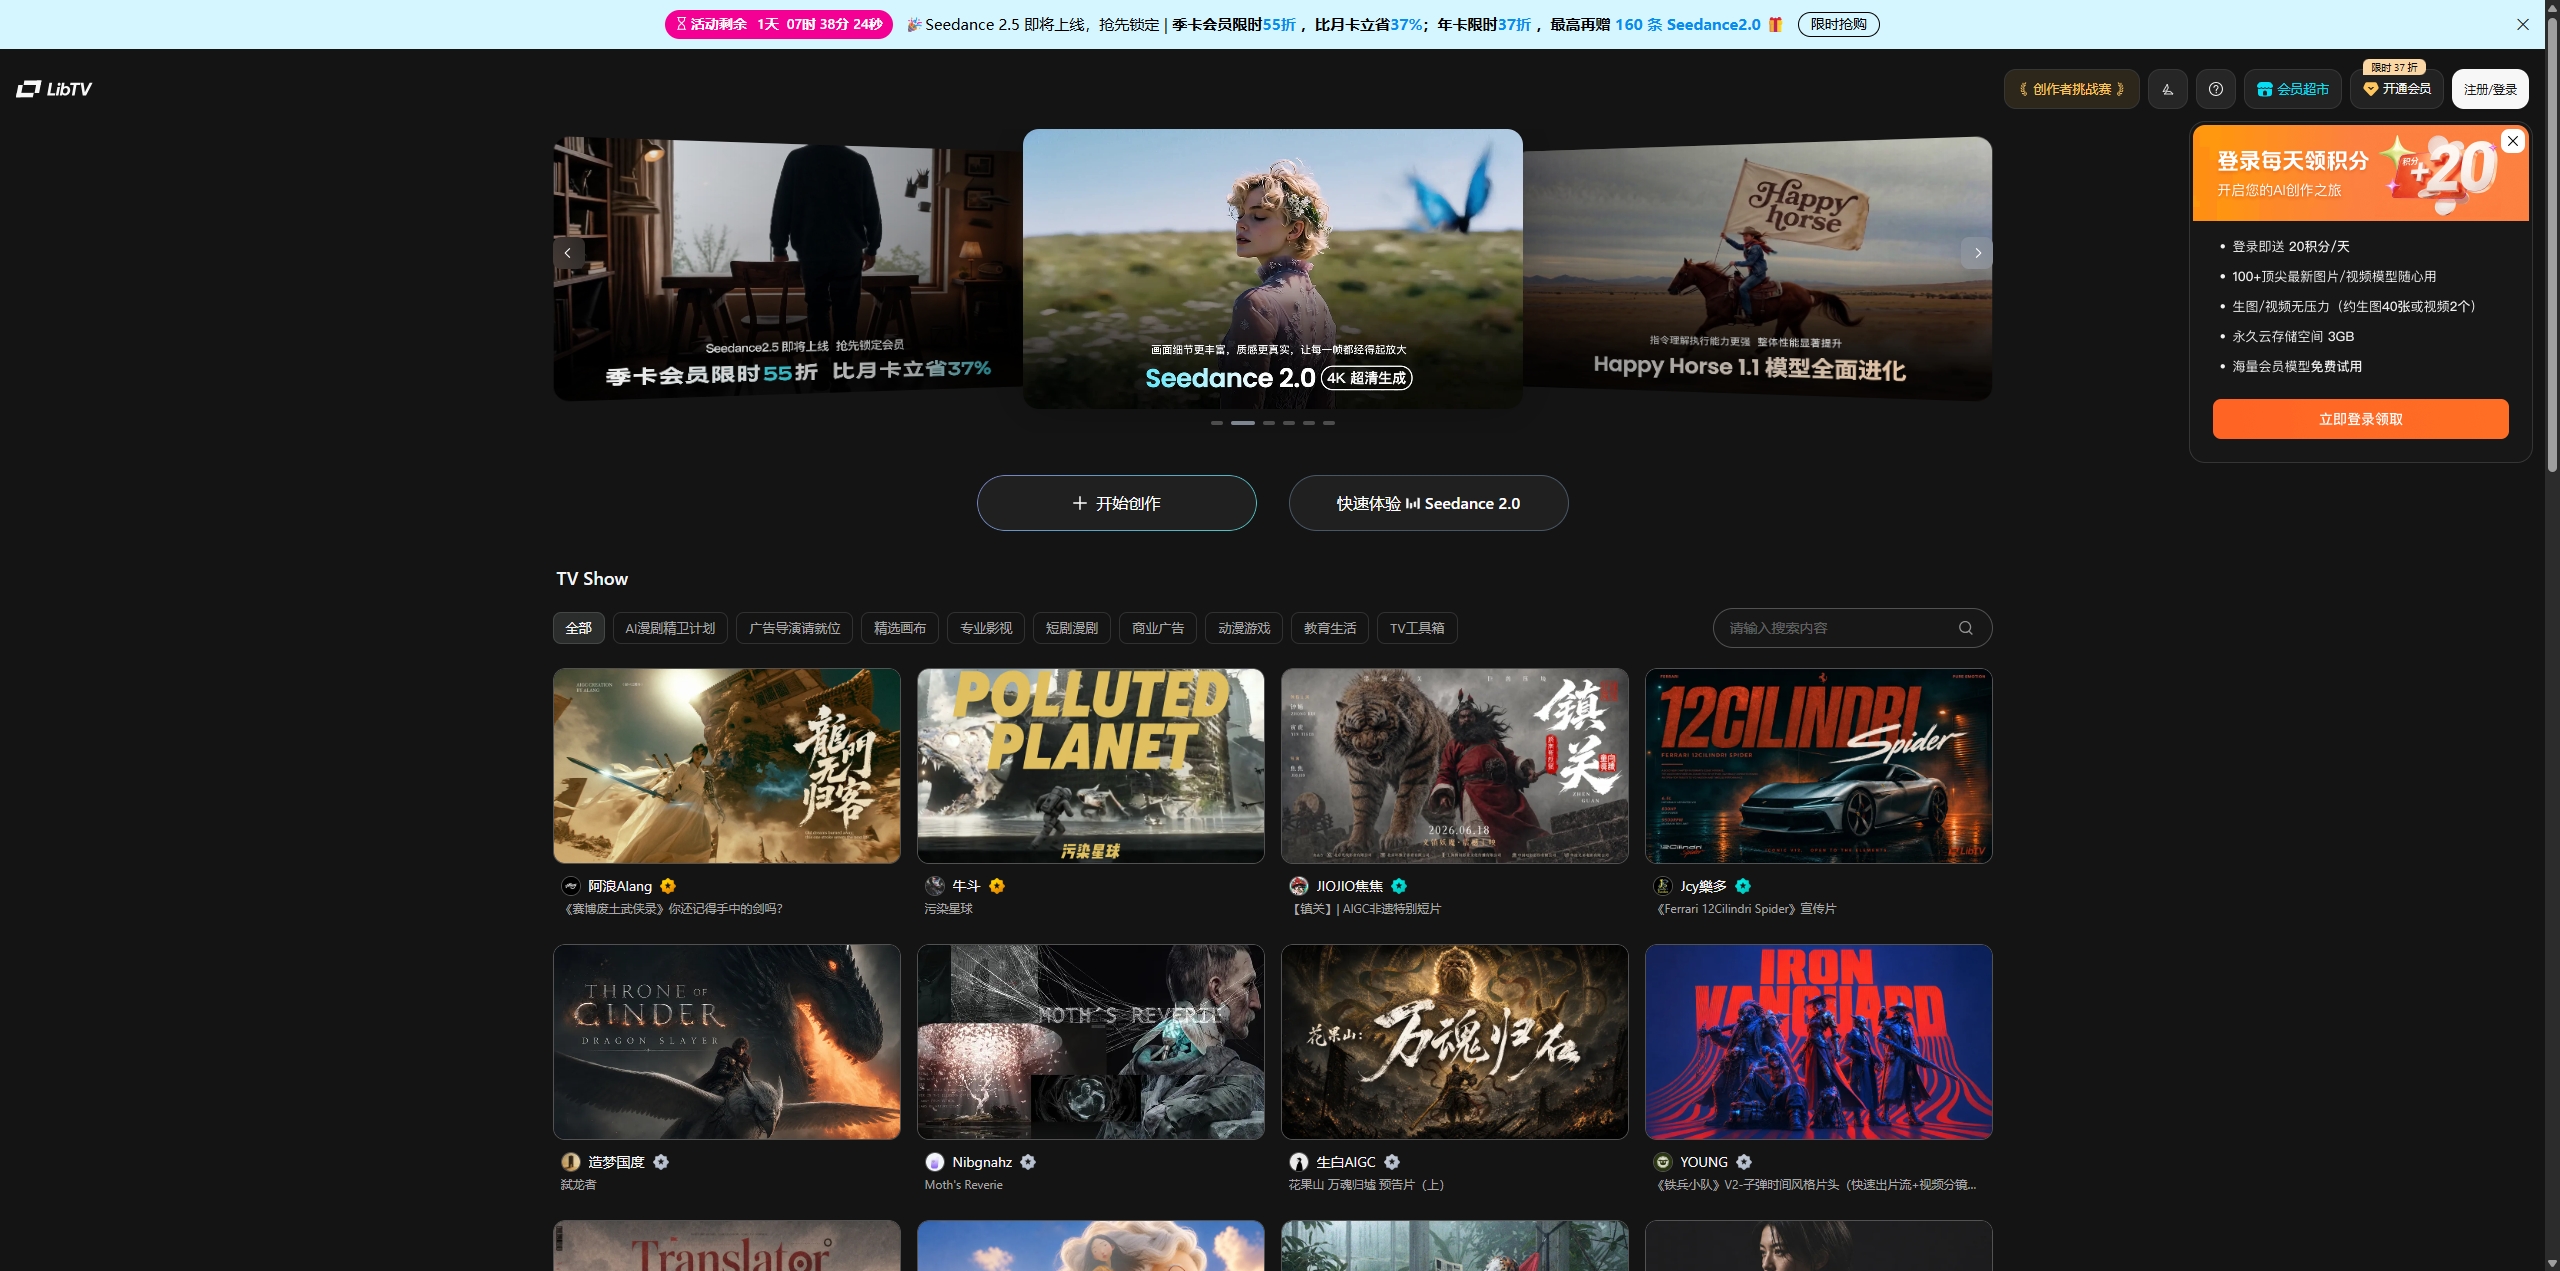Focus the 请输入搜索内容 search field
This screenshot has width=2560, height=1271.
pos(1853,628)
